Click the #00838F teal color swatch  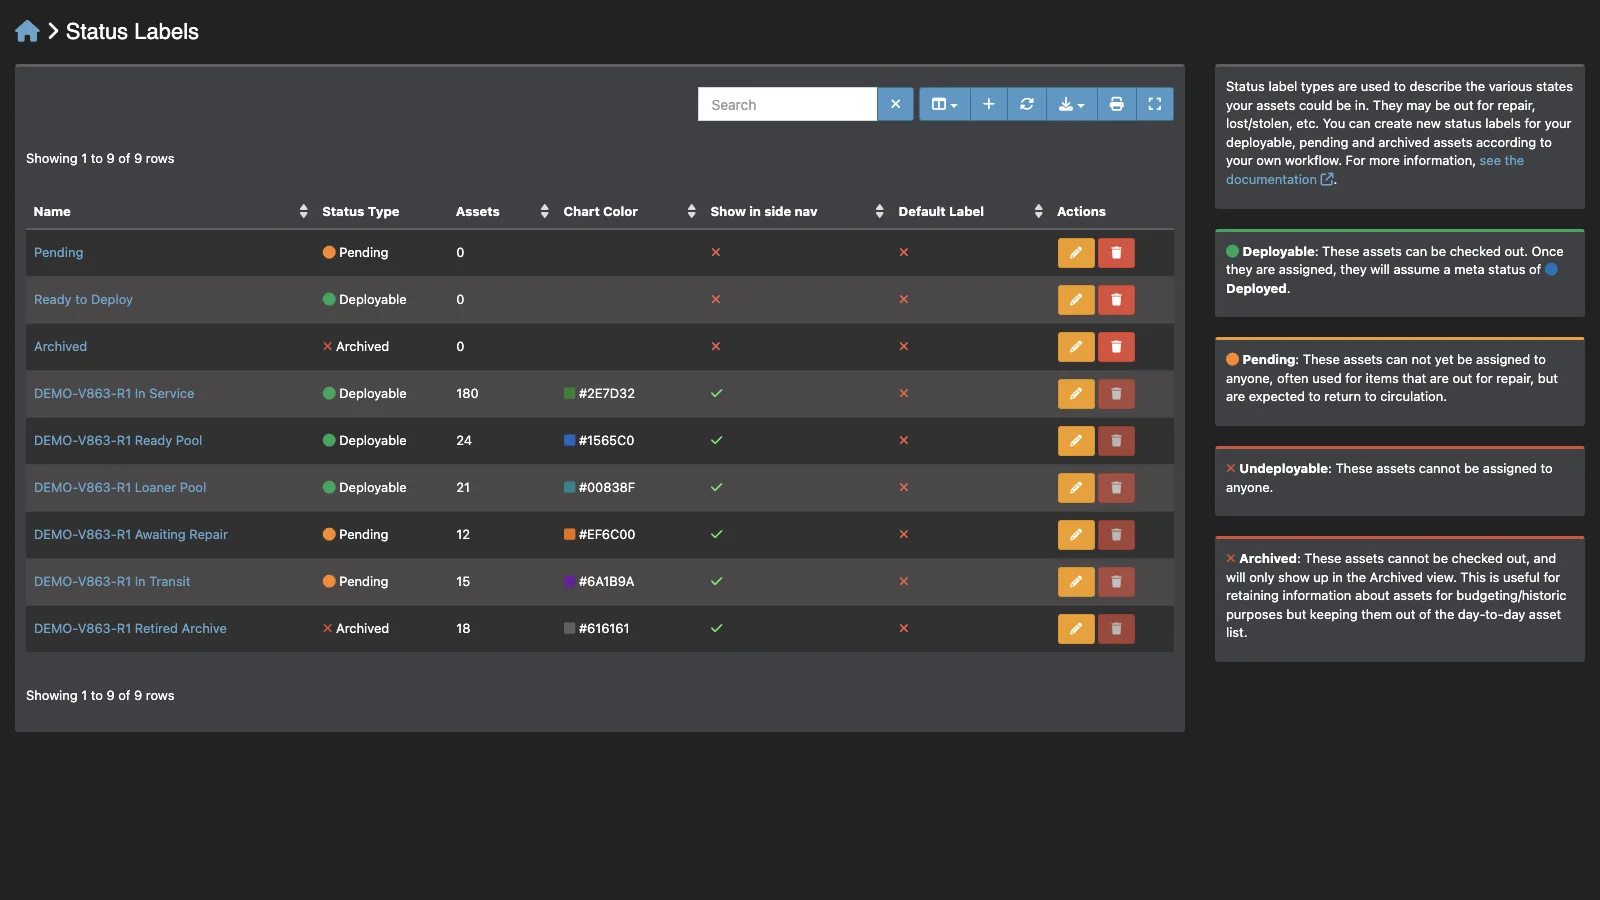point(569,488)
